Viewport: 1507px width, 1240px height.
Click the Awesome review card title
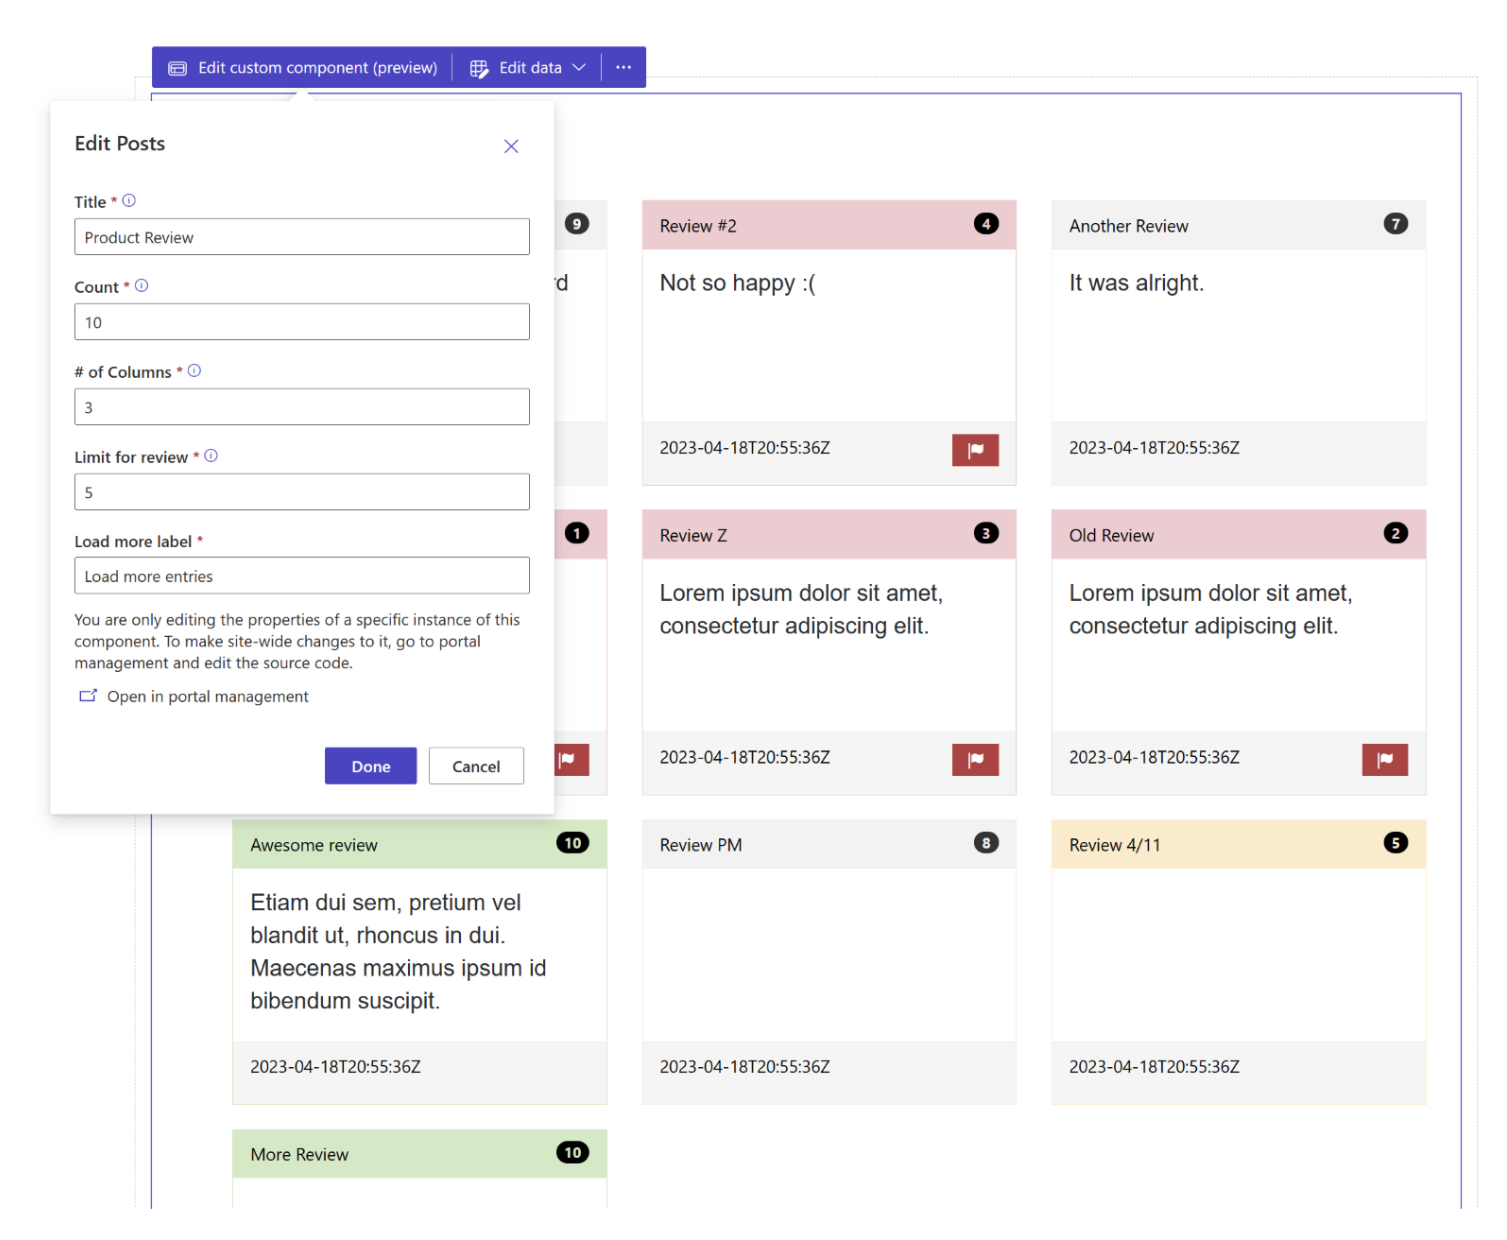tap(314, 846)
